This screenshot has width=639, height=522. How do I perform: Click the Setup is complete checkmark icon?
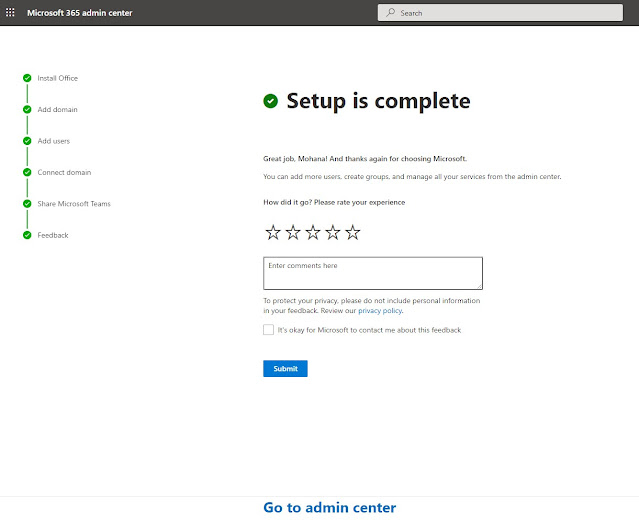pyautogui.click(x=271, y=101)
